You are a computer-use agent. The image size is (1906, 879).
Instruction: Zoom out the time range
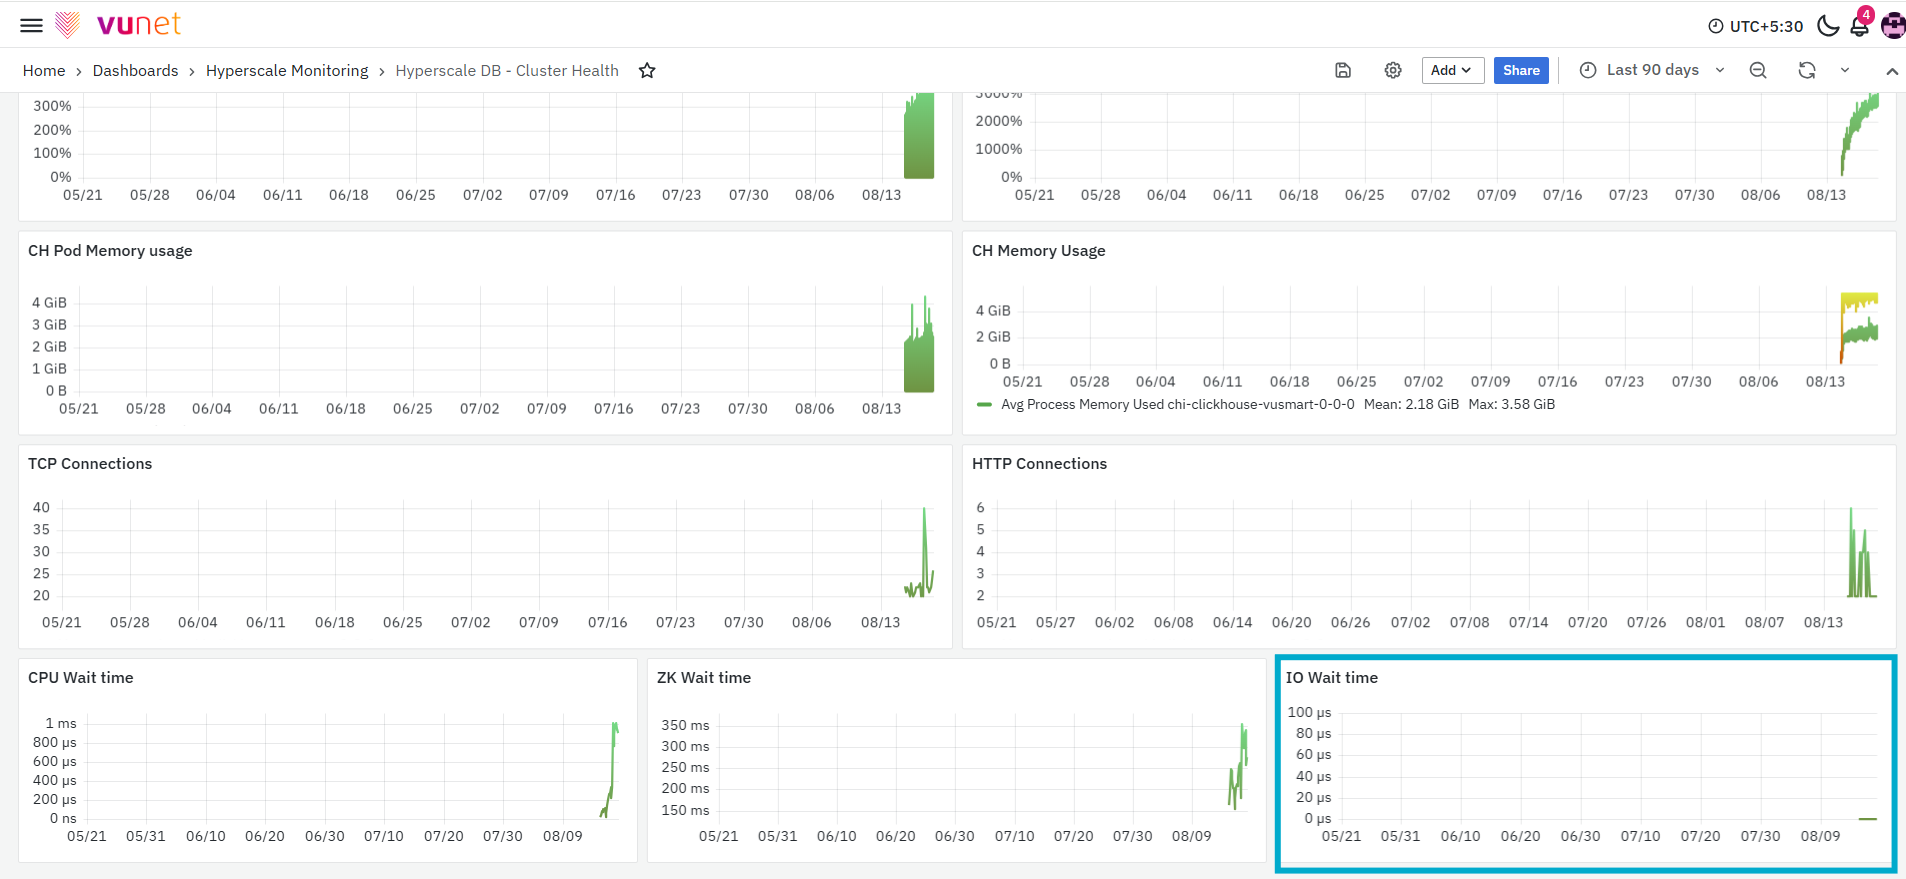click(x=1758, y=70)
